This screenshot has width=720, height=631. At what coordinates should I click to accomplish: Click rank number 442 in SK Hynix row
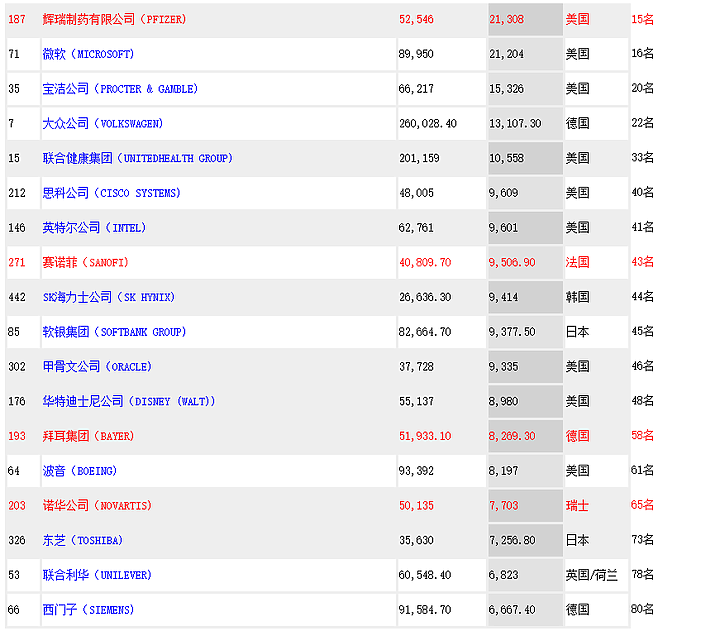tap(17, 297)
